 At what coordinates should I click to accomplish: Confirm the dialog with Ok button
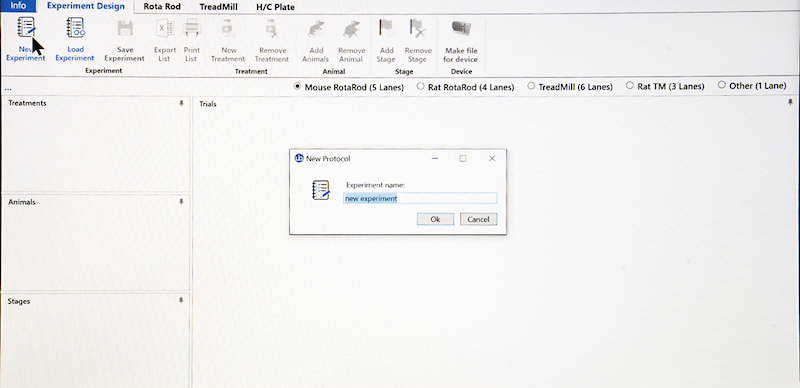435,219
